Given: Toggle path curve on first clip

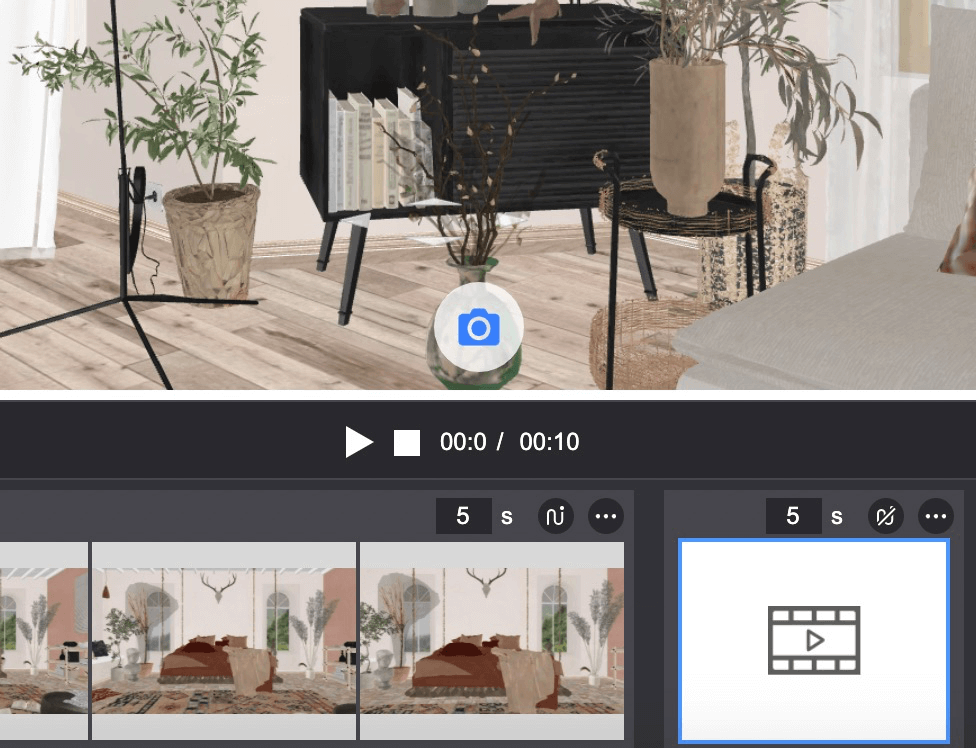Looking at the screenshot, I should (556, 516).
